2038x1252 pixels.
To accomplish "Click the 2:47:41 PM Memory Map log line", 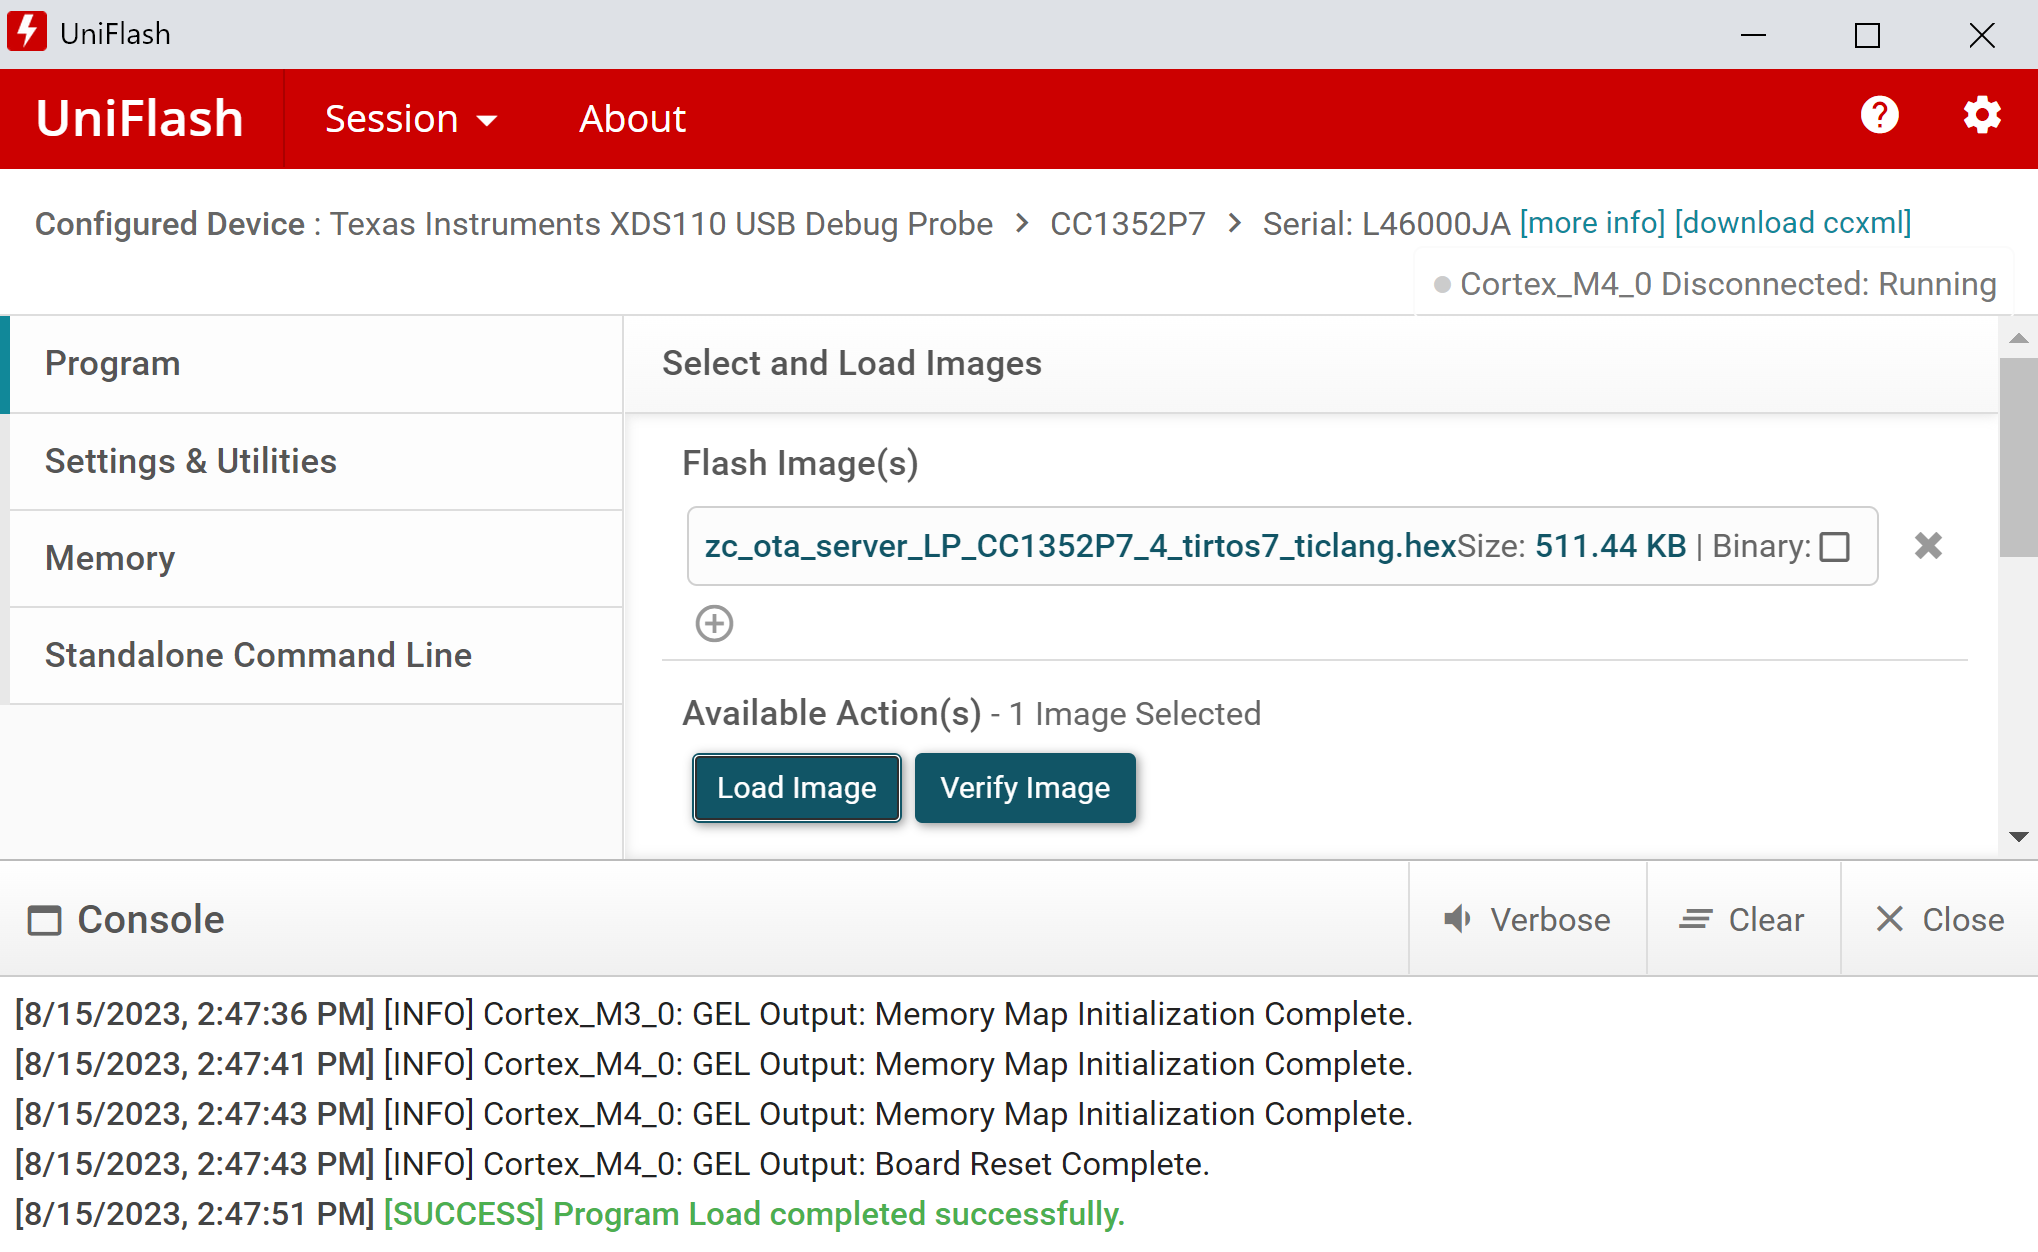I will (713, 1064).
